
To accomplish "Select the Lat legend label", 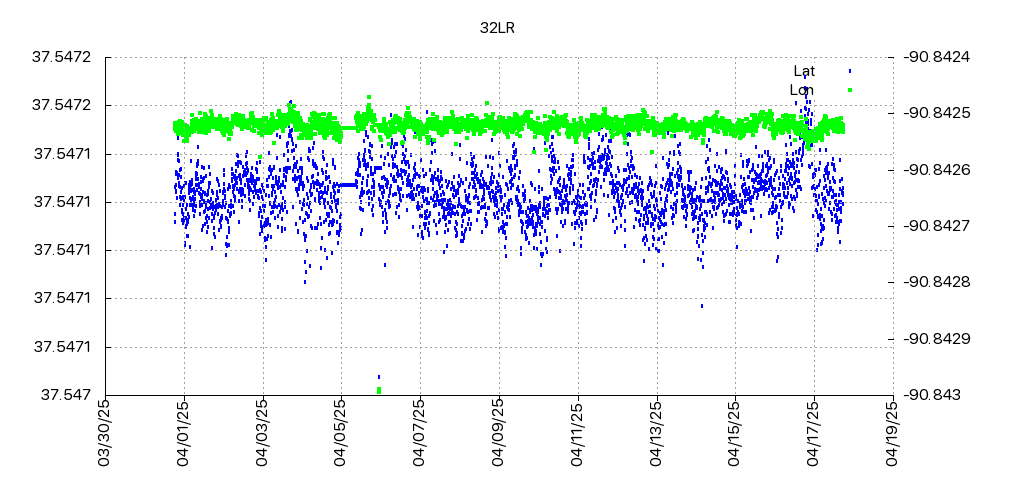I will (x=804, y=71).
